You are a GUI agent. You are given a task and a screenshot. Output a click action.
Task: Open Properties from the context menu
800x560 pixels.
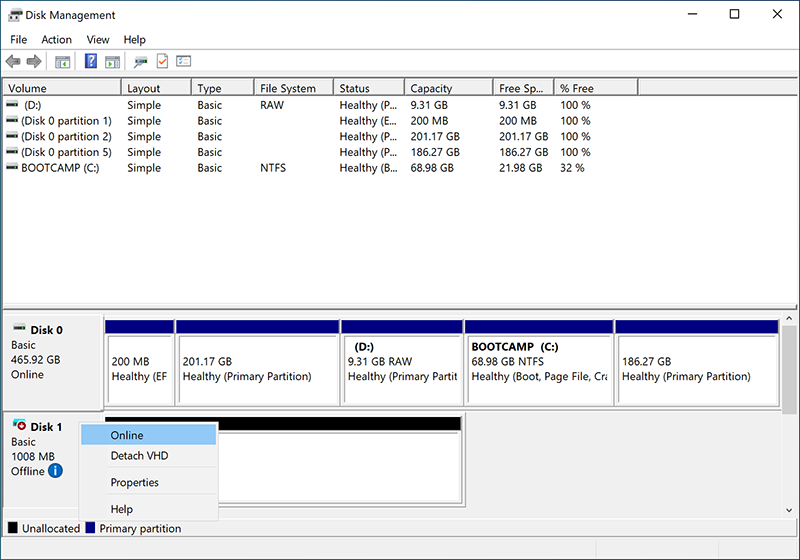(x=134, y=483)
